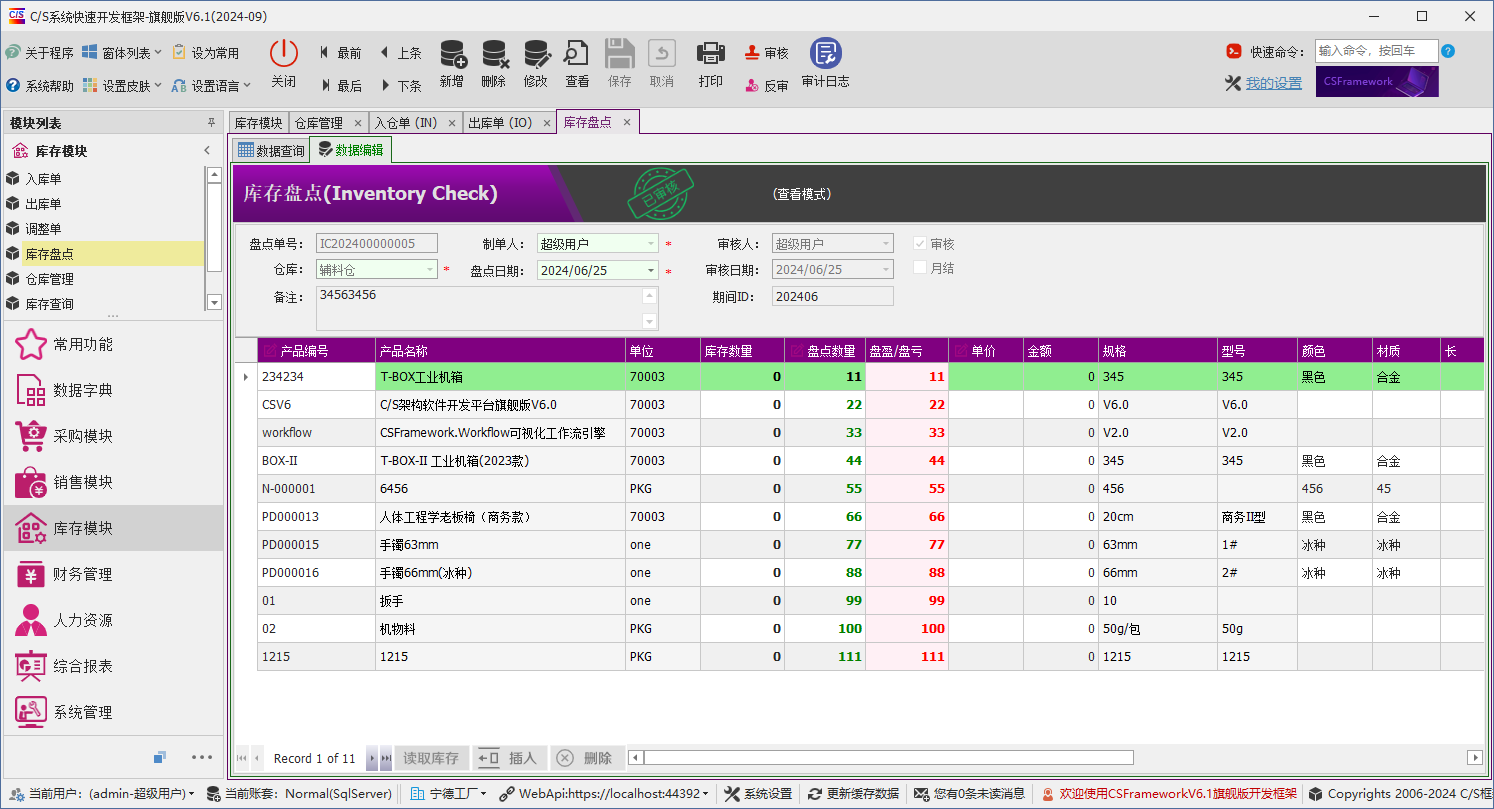The width and height of the screenshot is (1494, 809).
Task: Open 常用功能 star sidebar item
Action: tap(113, 344)
